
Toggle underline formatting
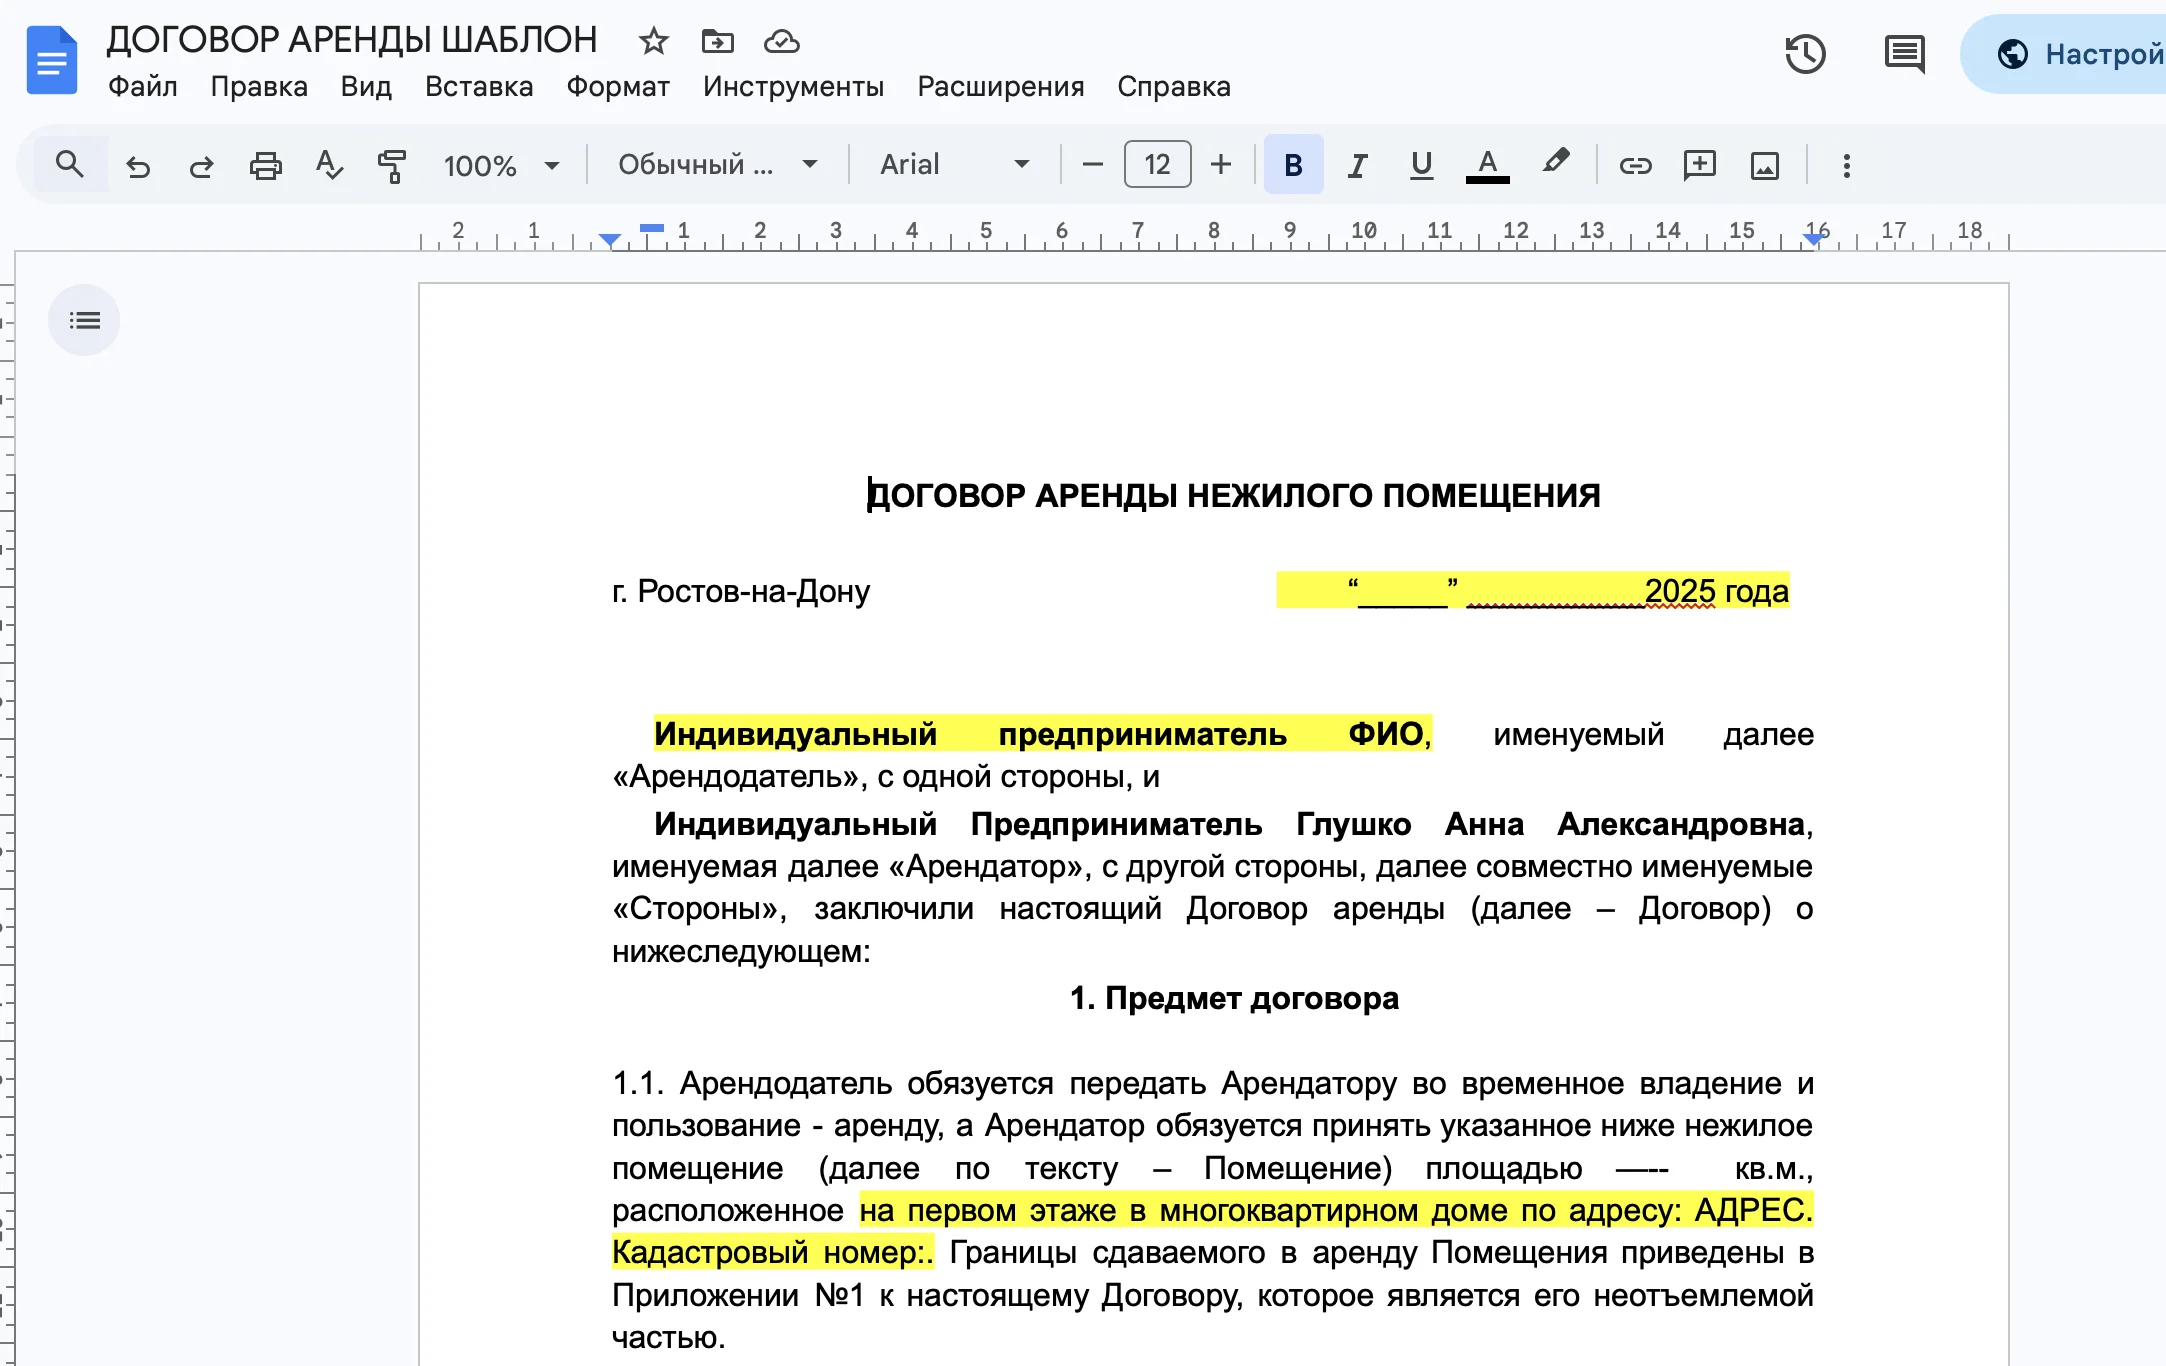click(1422, 164)
